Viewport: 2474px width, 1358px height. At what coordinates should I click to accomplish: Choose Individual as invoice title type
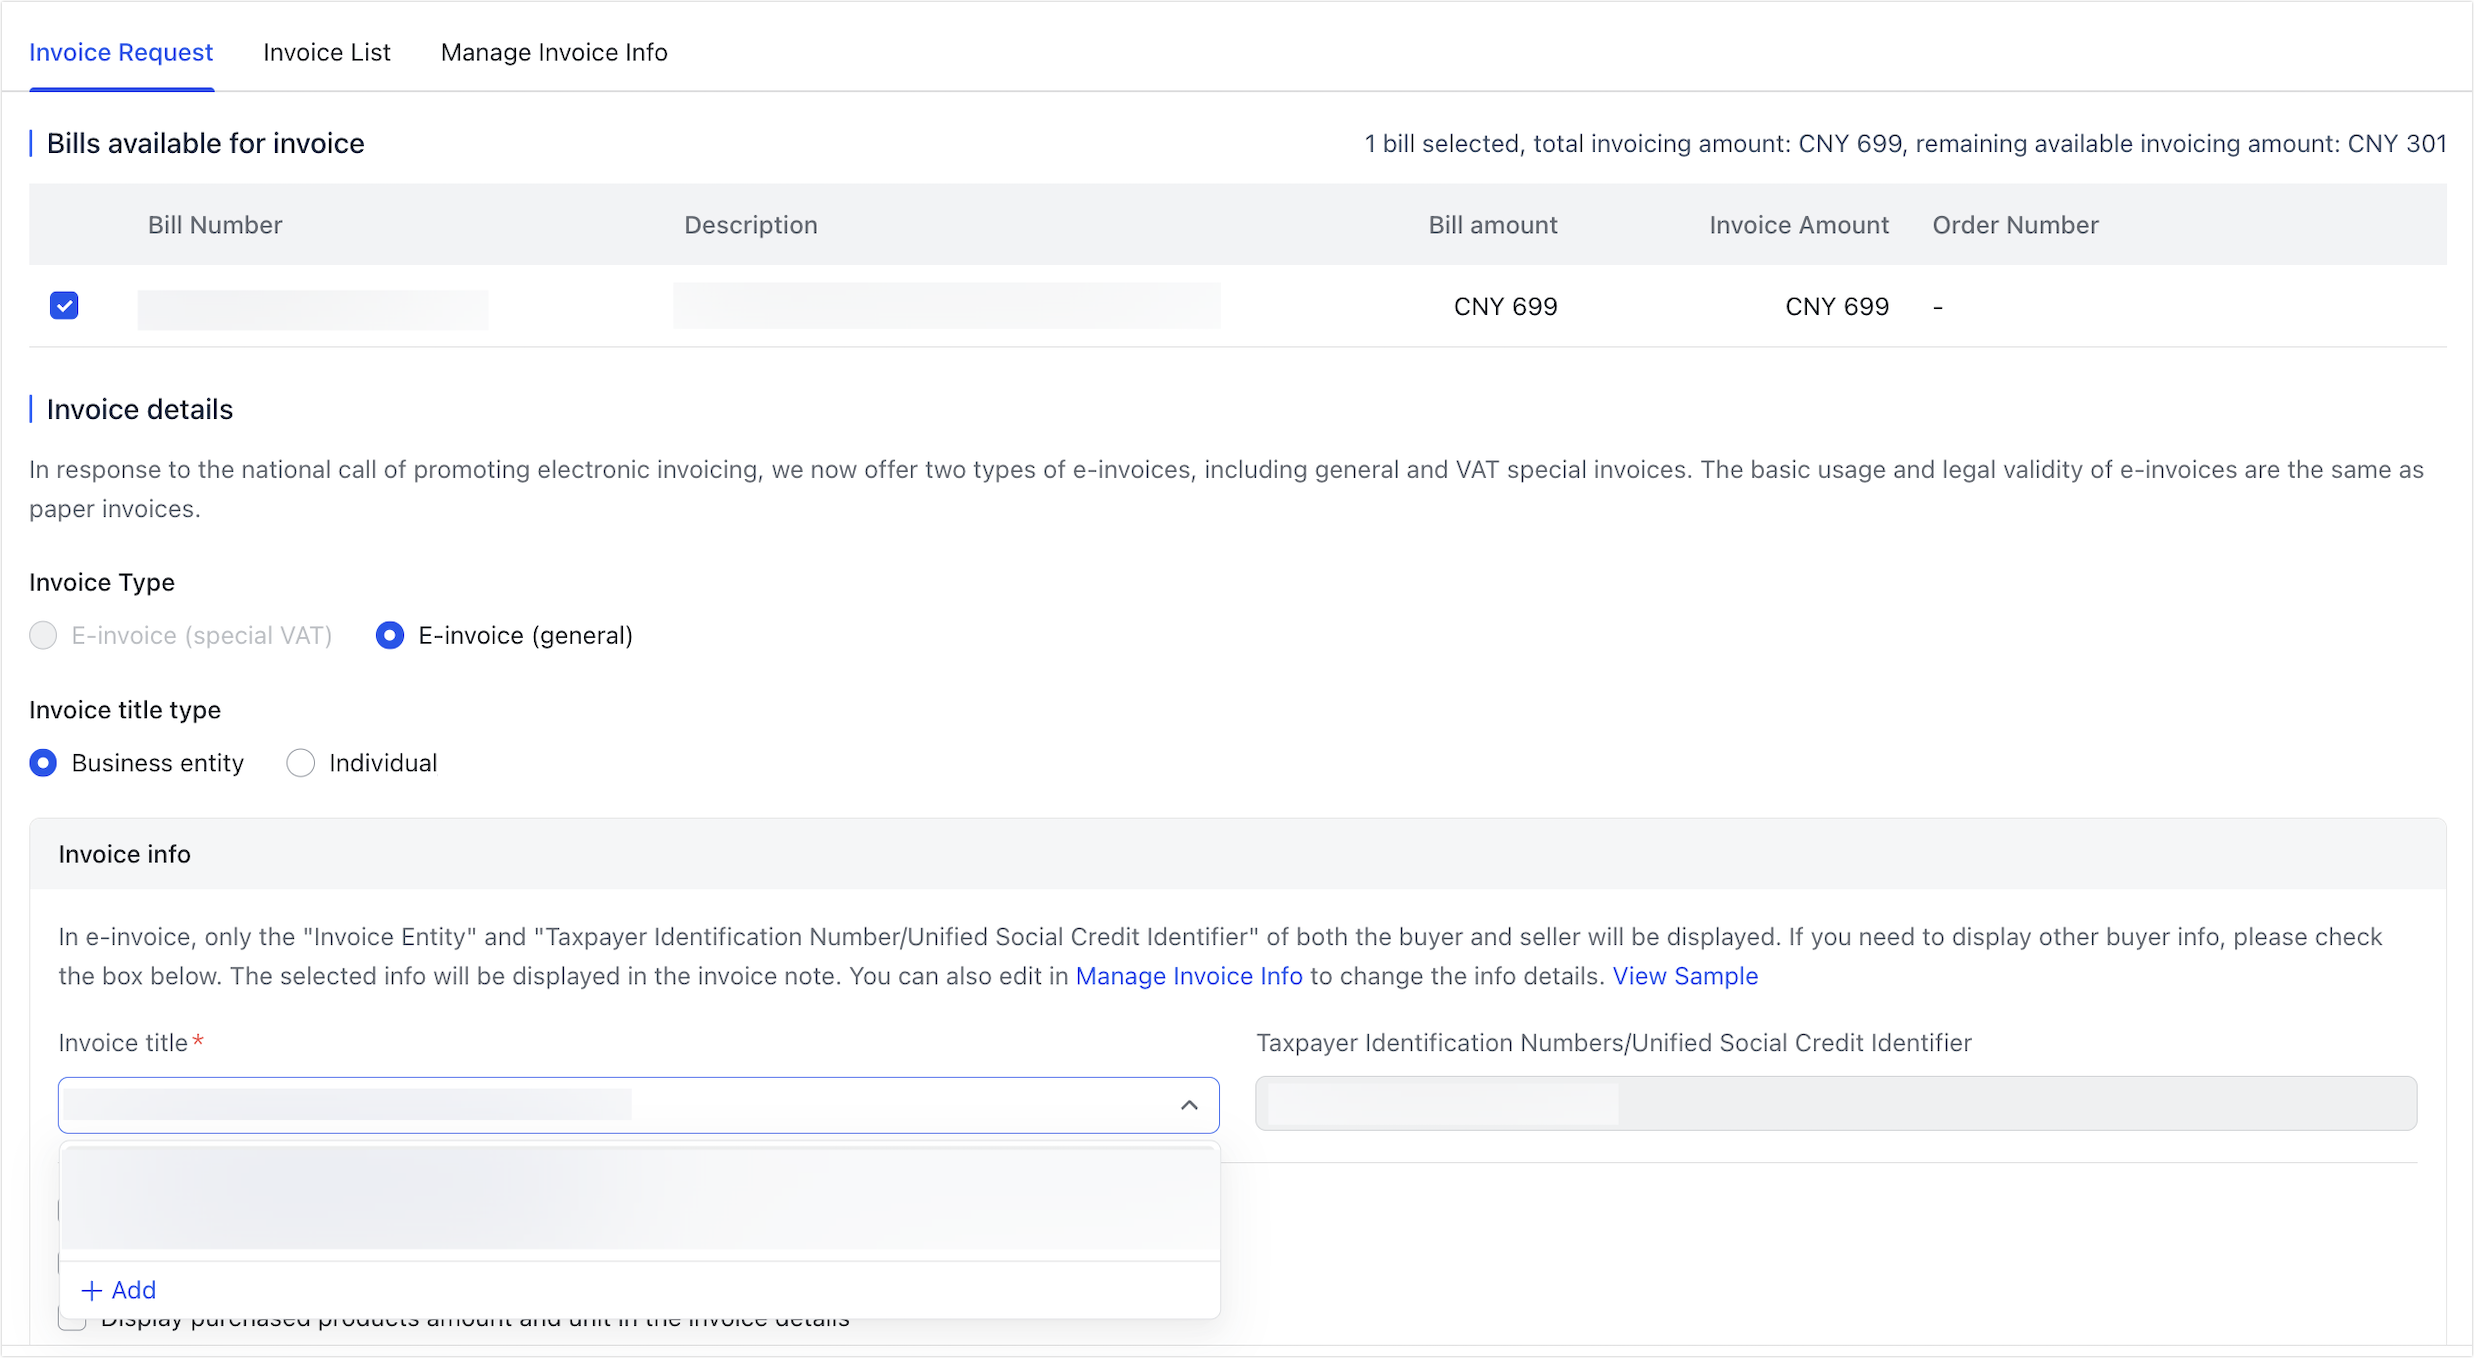coord(300,762)
